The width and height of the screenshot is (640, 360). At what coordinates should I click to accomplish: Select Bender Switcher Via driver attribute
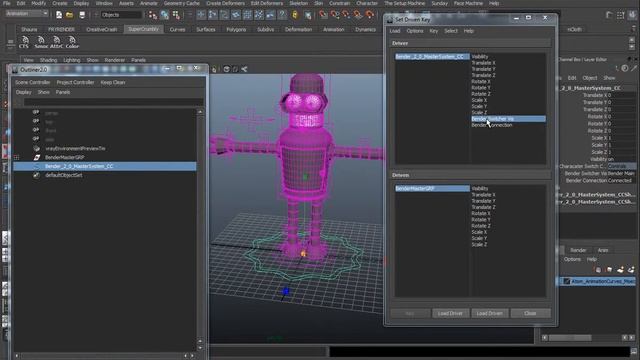[x=509, y=119]
